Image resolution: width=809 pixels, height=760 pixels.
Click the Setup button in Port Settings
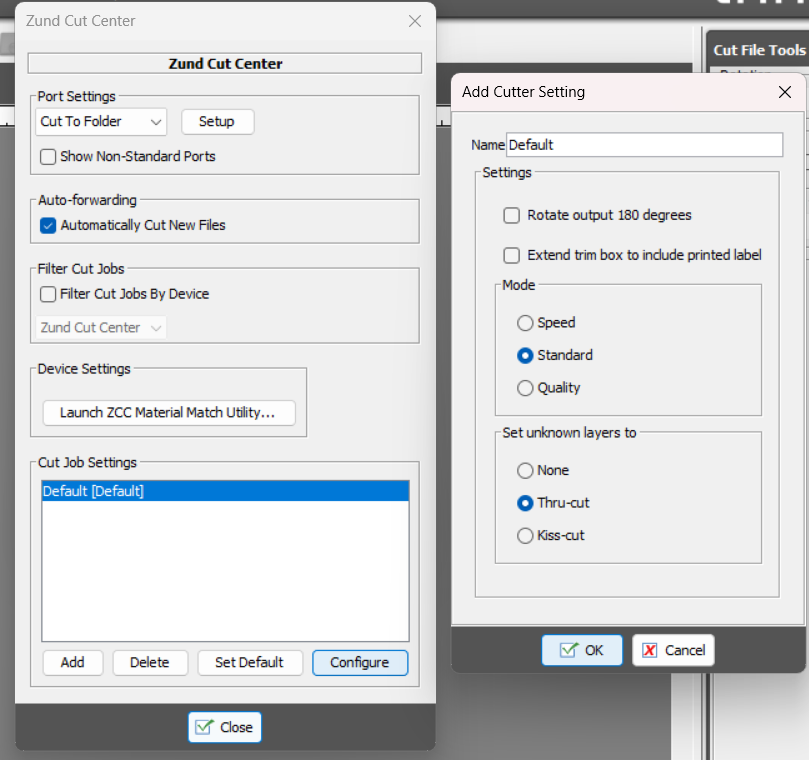click(x=217, y=122)
